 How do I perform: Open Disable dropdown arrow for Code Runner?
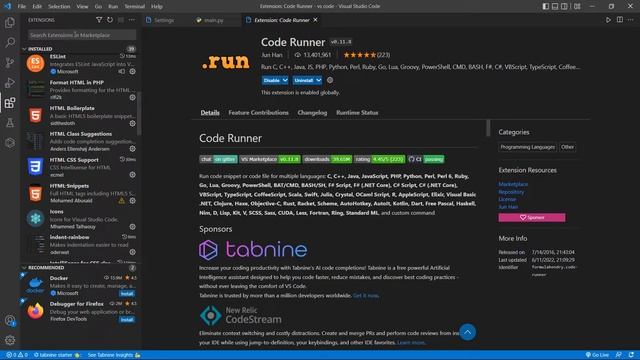[285, 80]
